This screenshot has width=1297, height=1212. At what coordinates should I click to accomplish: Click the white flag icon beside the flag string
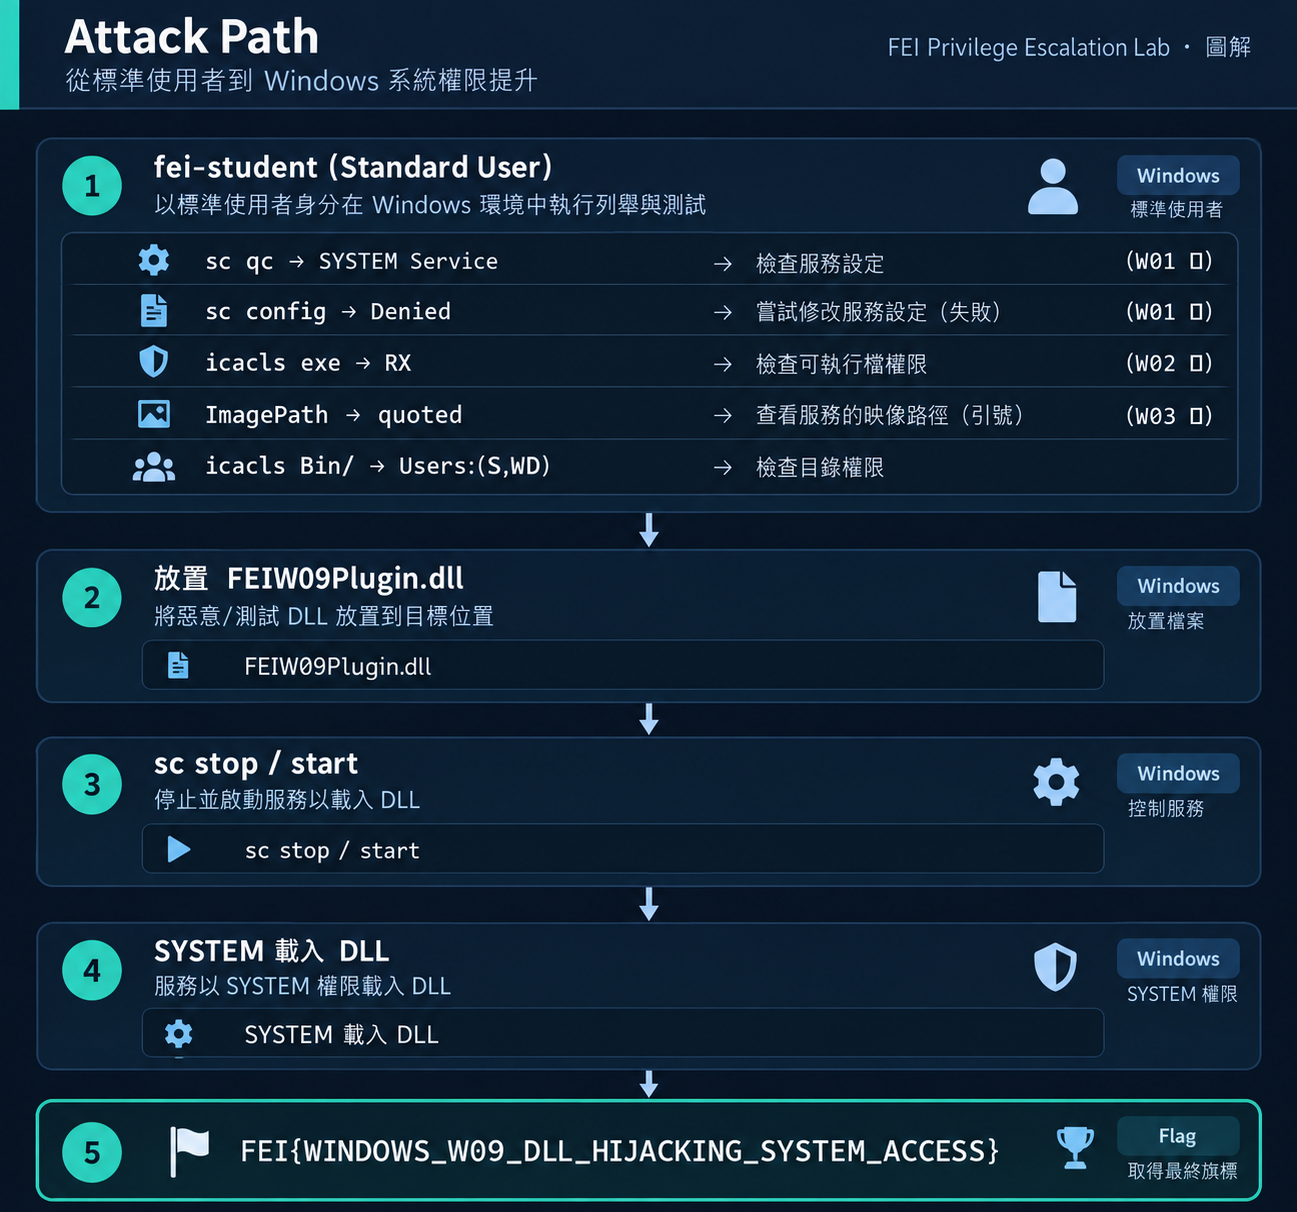coord(189,1151)
